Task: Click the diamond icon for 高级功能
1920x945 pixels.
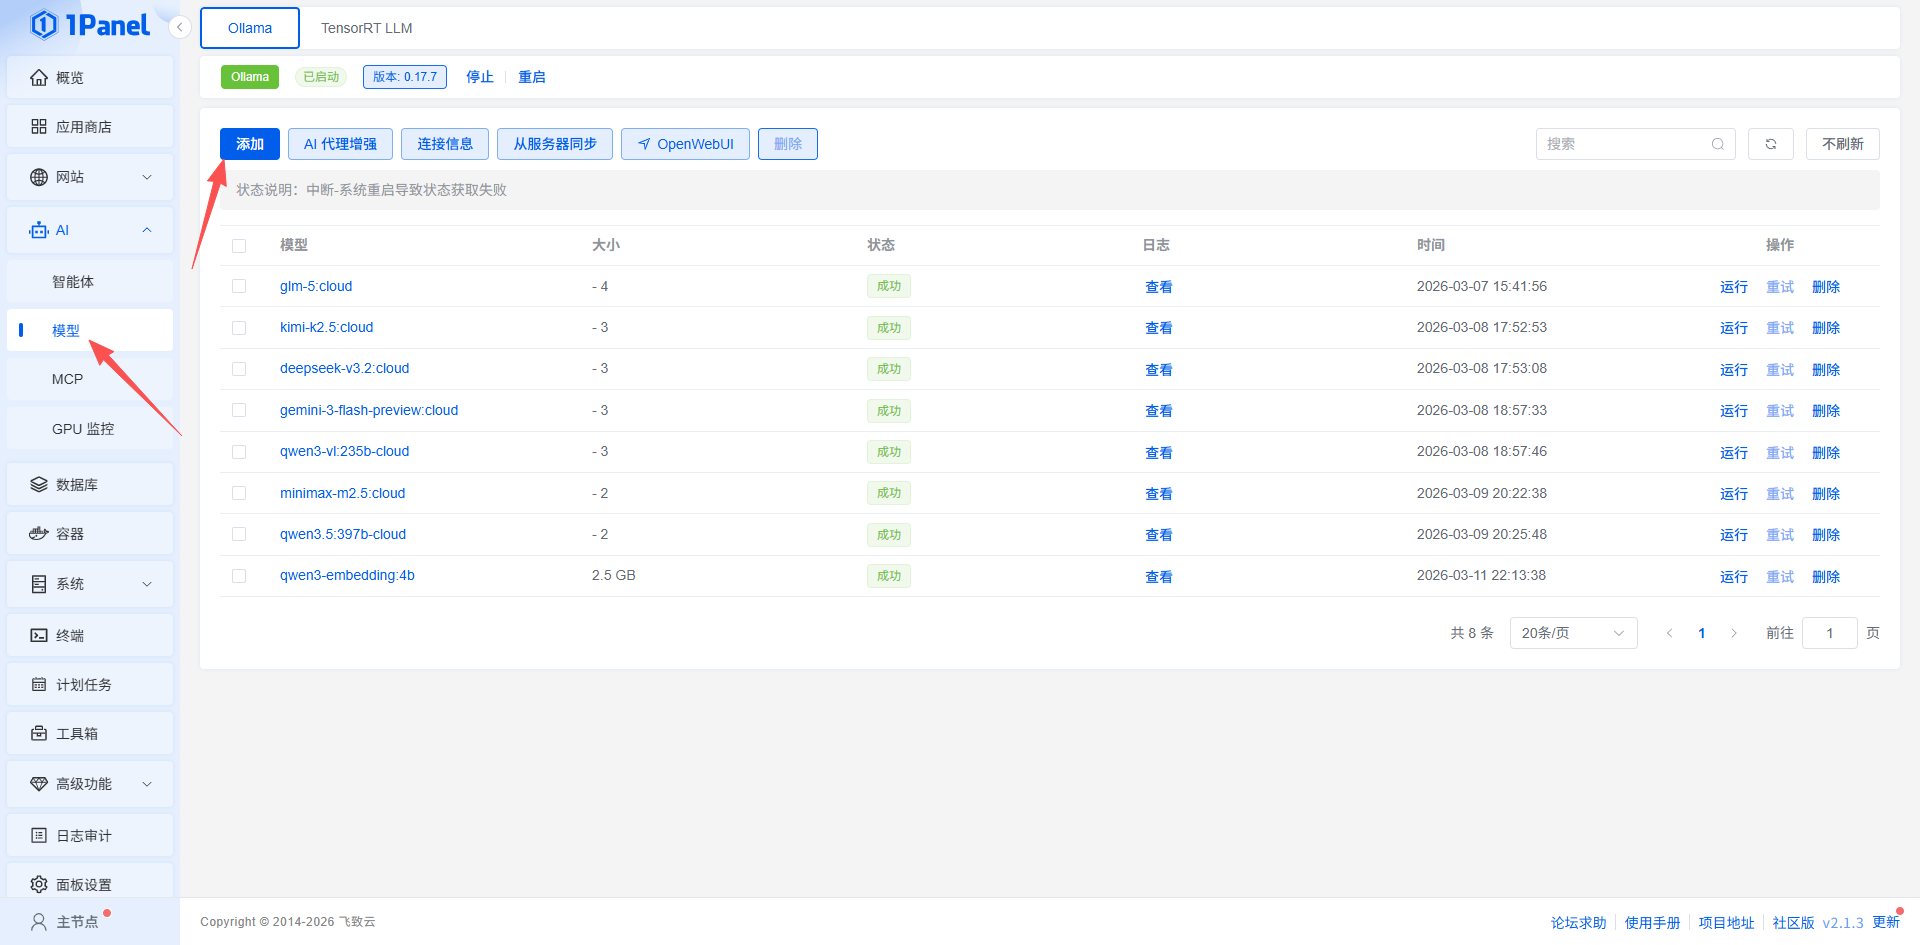Action: coord(39,784)
